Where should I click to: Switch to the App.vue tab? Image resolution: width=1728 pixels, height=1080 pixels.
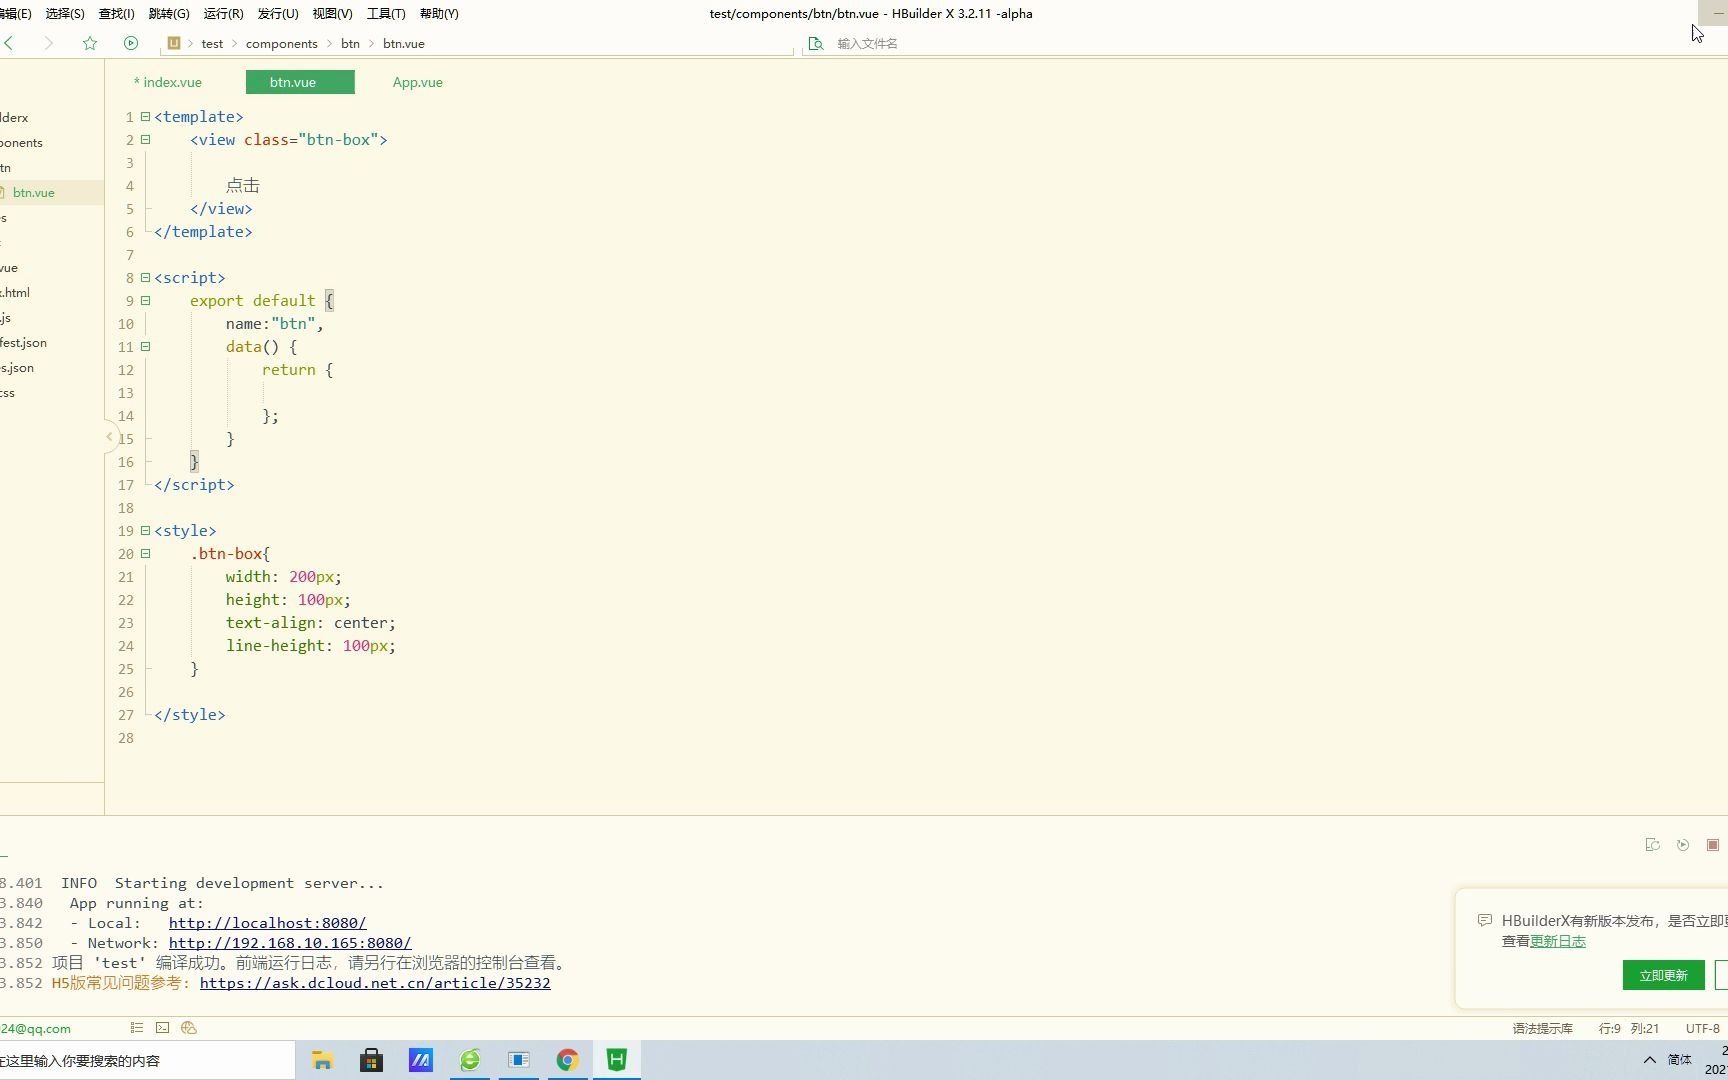click(x=418, y=82)
